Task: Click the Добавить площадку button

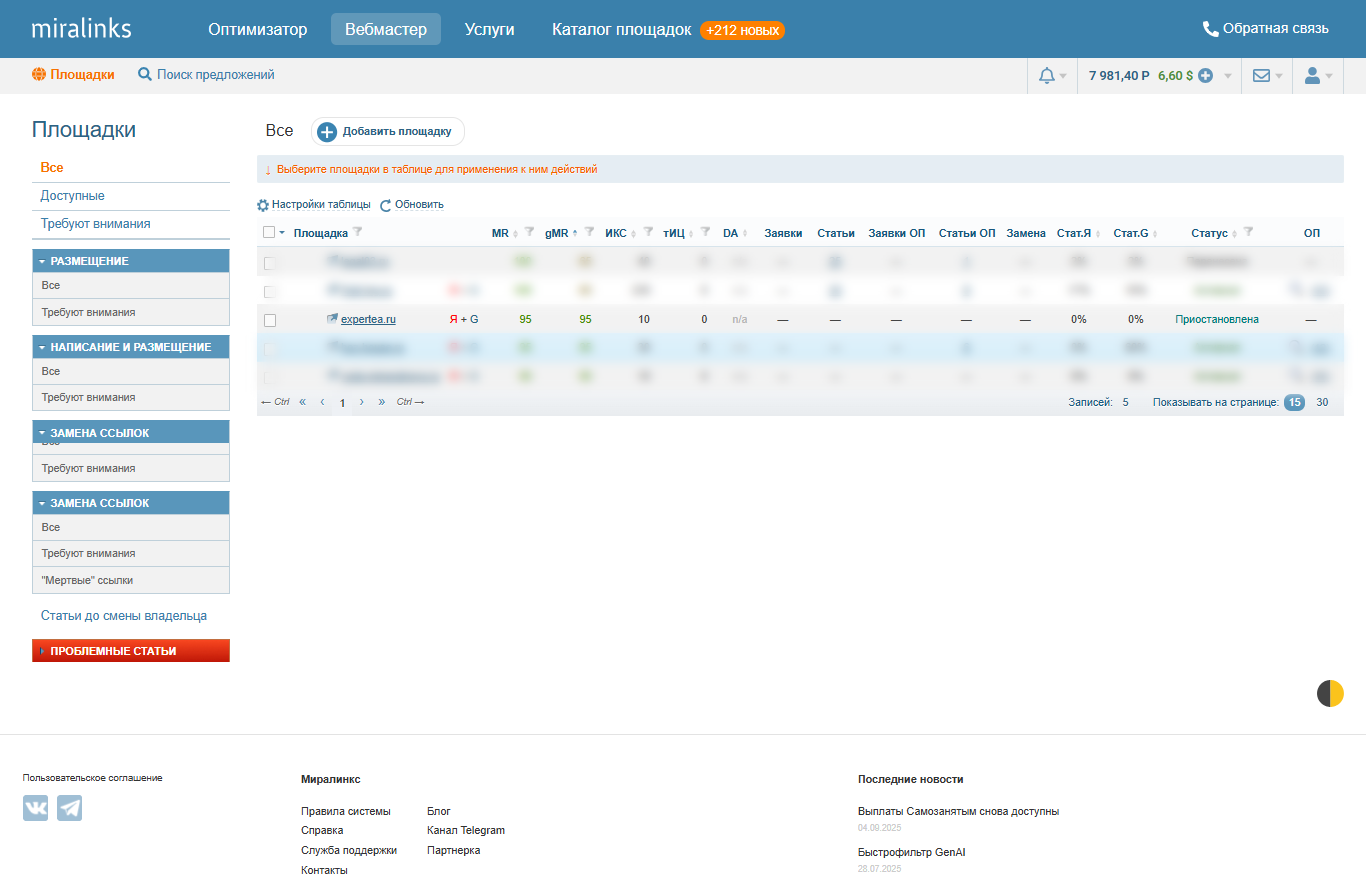Action: [387, 132]
